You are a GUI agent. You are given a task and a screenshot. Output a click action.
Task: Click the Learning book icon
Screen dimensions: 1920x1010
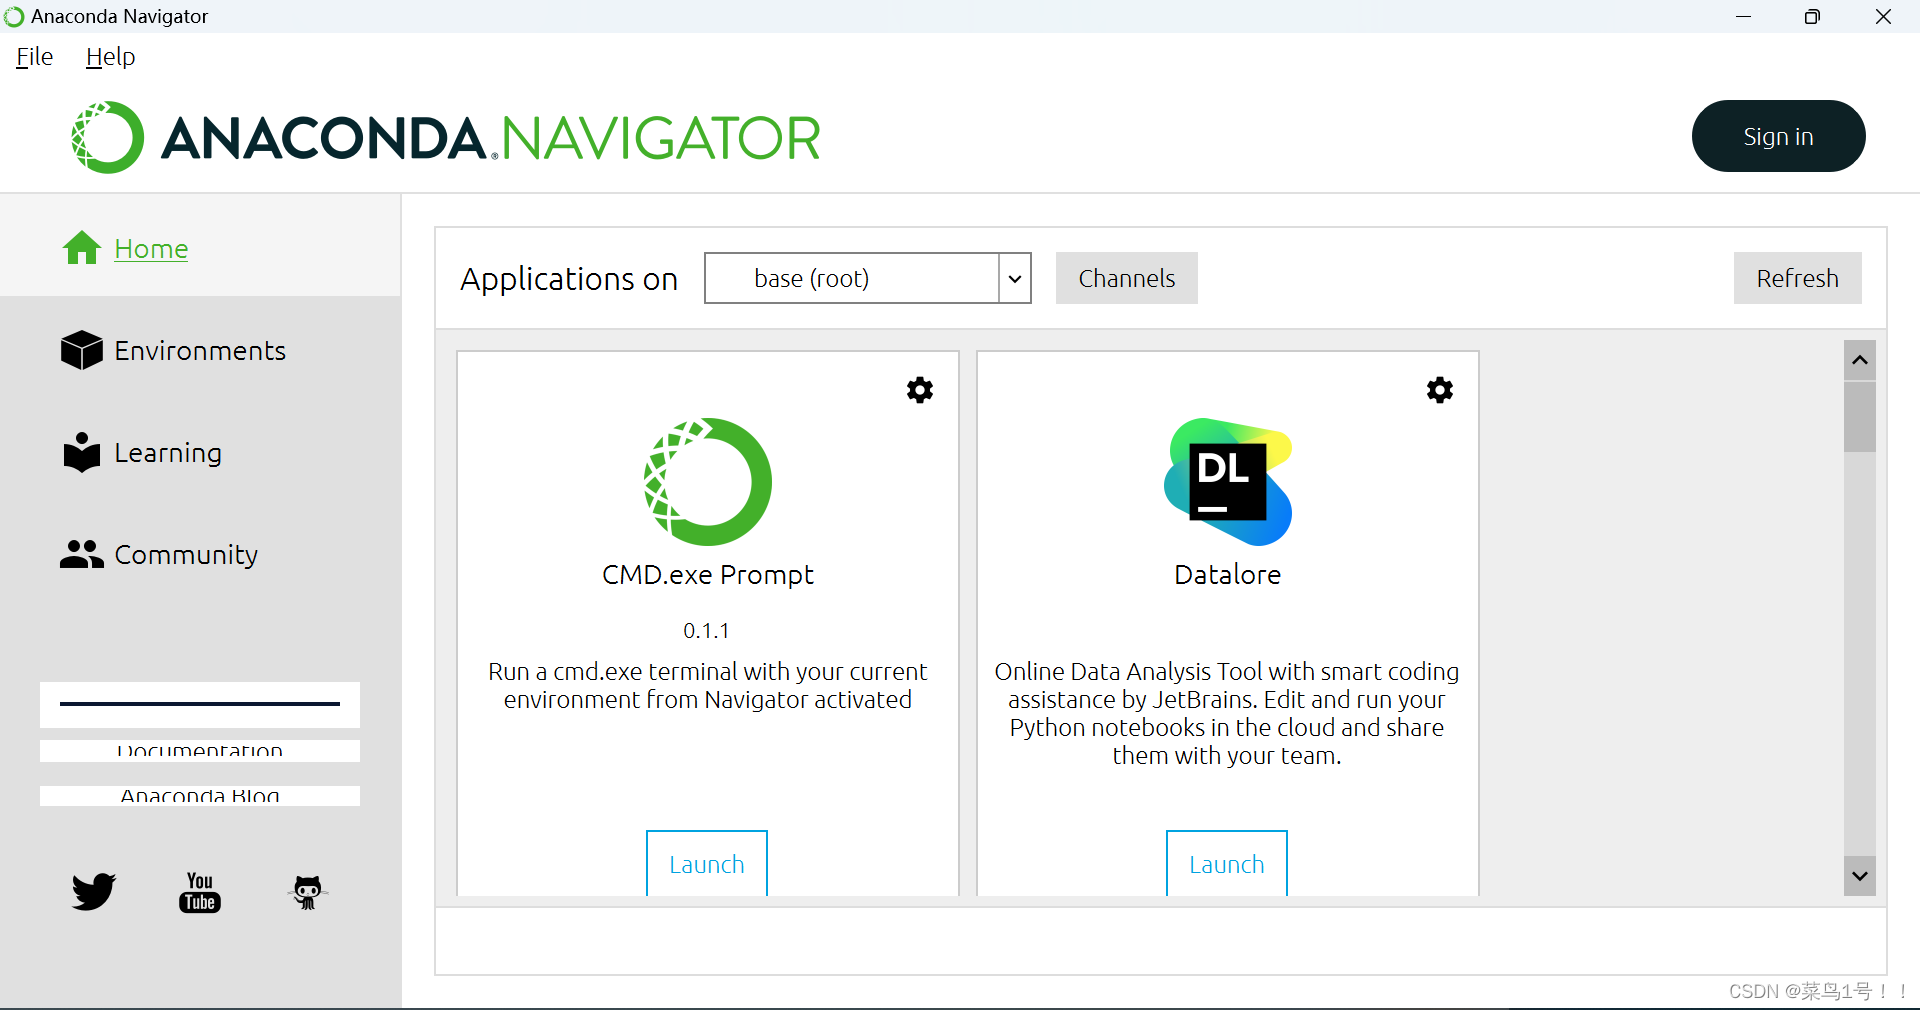(x=82, y=452)
